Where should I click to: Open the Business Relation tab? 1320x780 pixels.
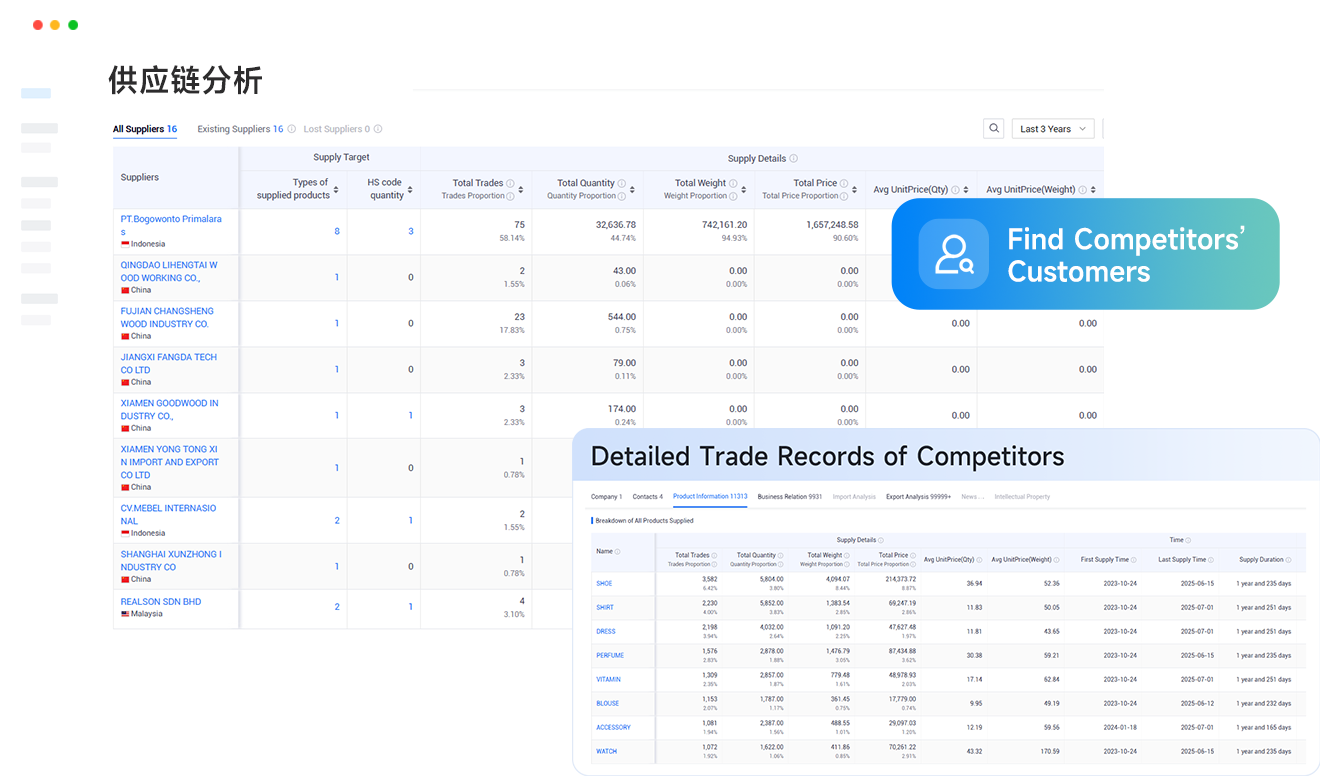point(789,497)
